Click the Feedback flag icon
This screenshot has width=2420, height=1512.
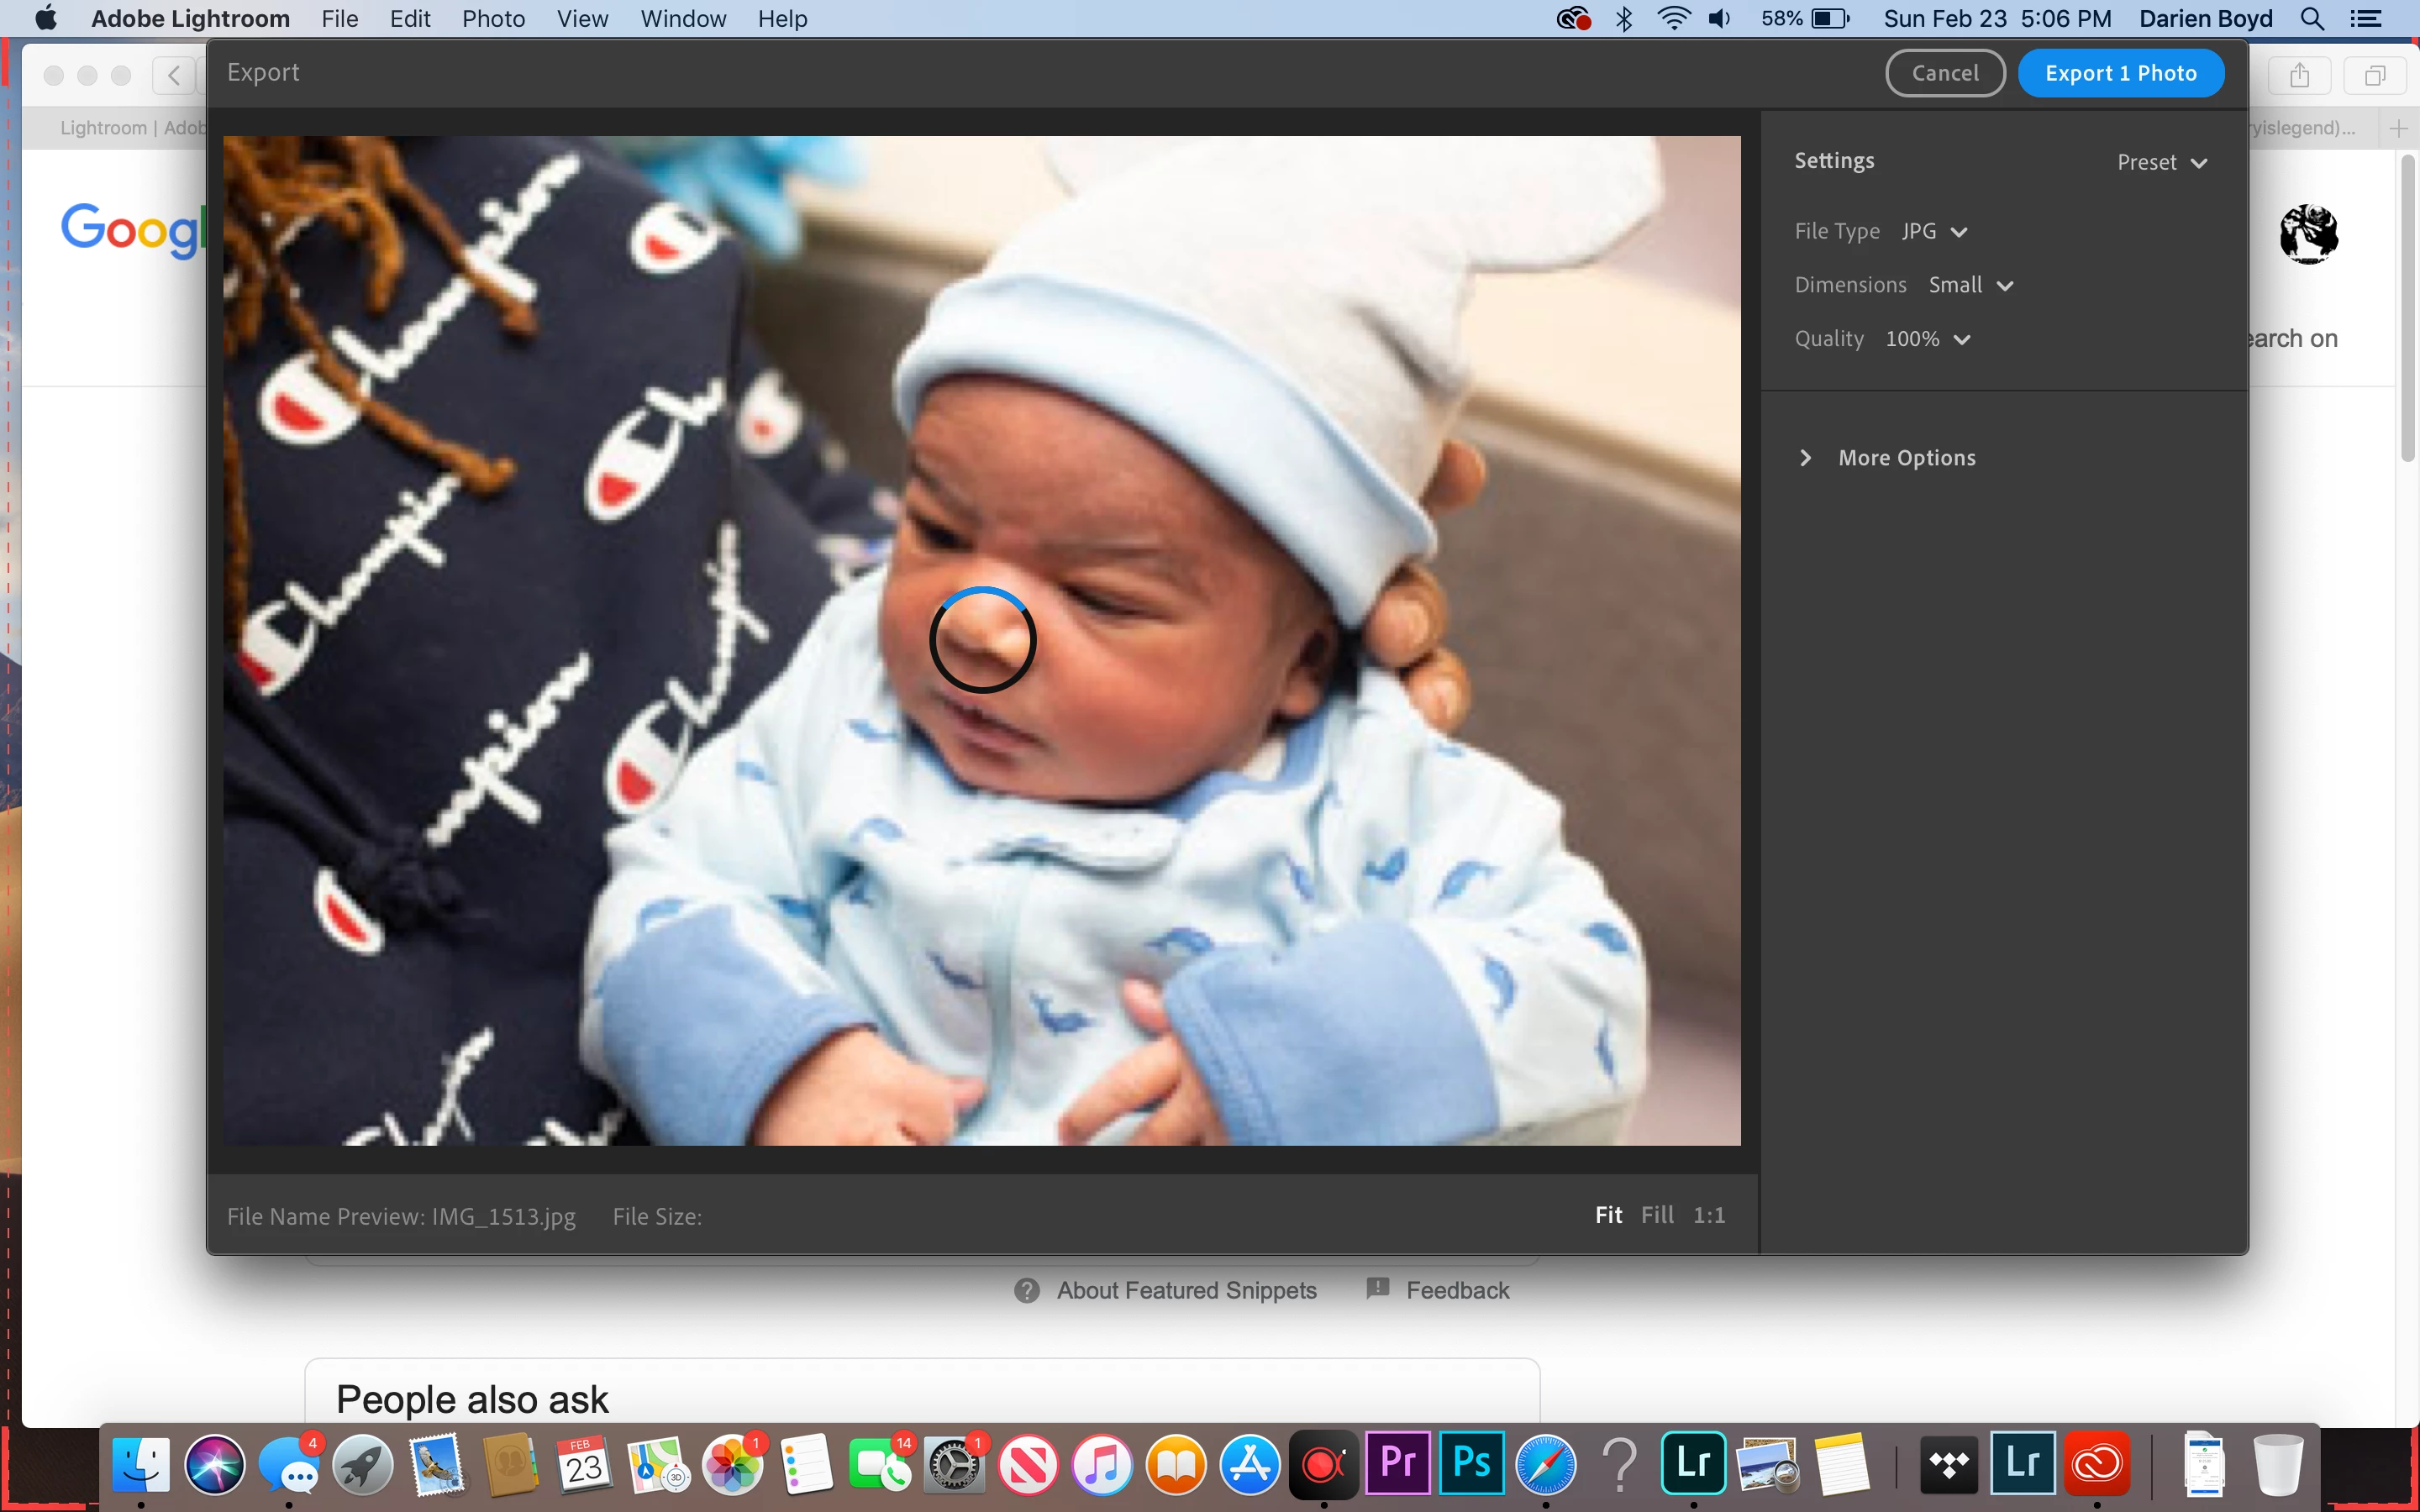(1378, 1288)
